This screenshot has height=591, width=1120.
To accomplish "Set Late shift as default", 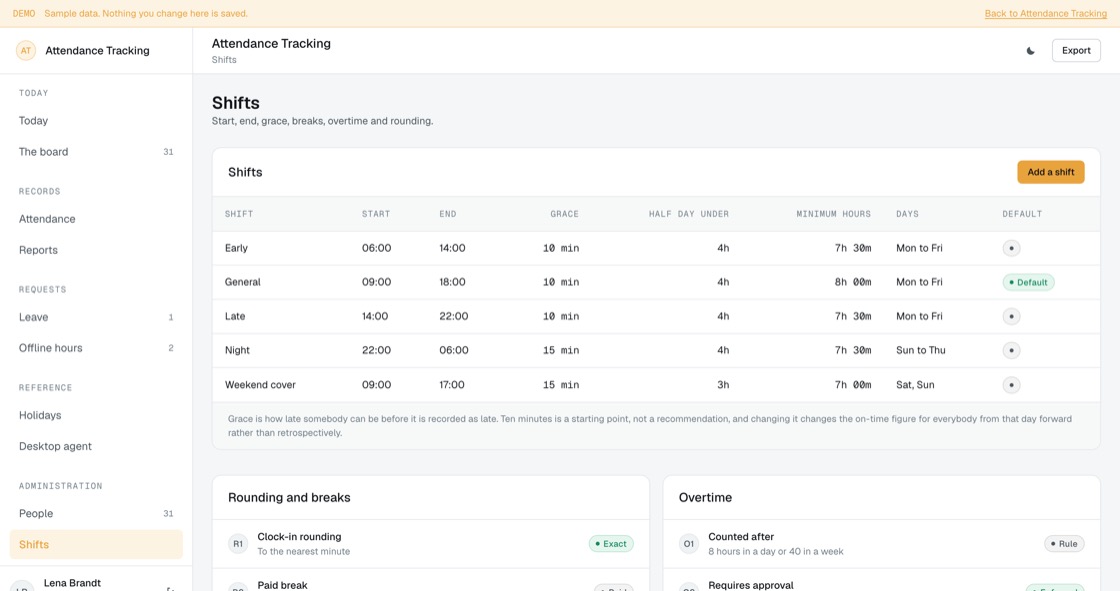I will pos(1011,316).
